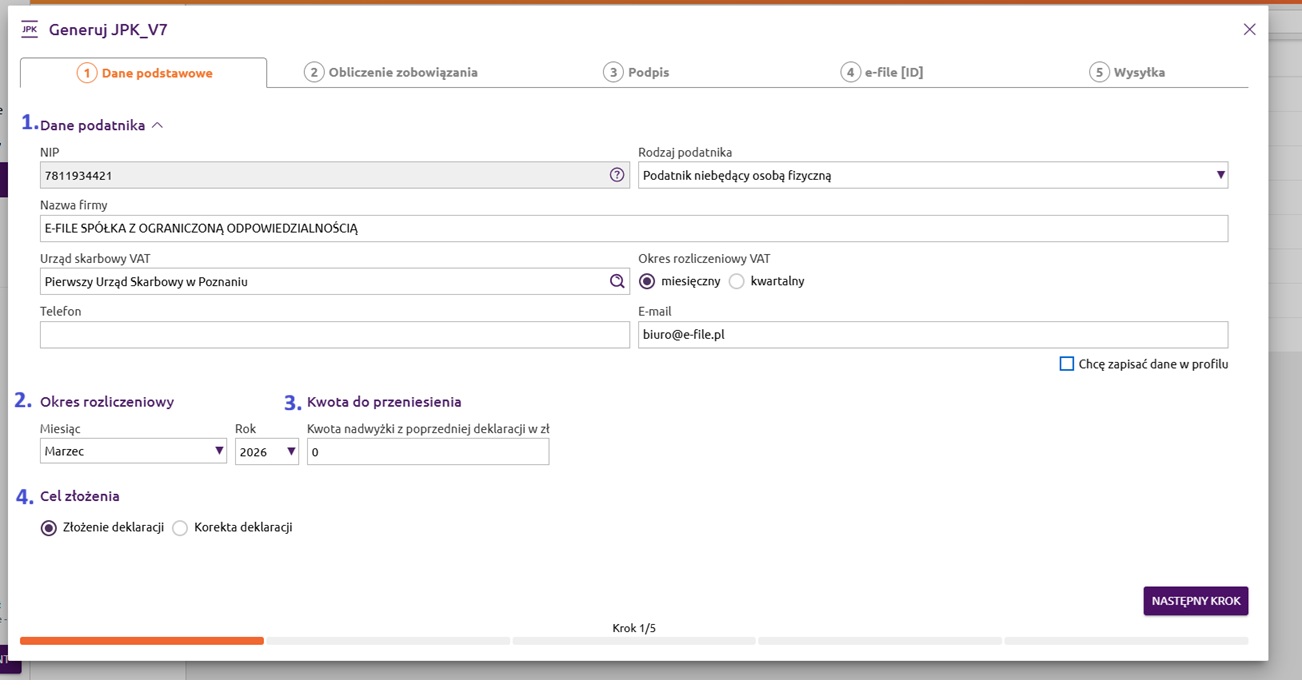Click the NIP help question mark icon
Viewport: 1302px width, 692px height.
617,175
